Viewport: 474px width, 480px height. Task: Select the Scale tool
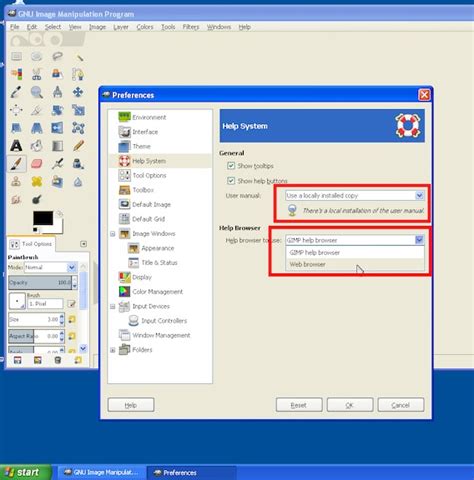[x=78, y=110]
